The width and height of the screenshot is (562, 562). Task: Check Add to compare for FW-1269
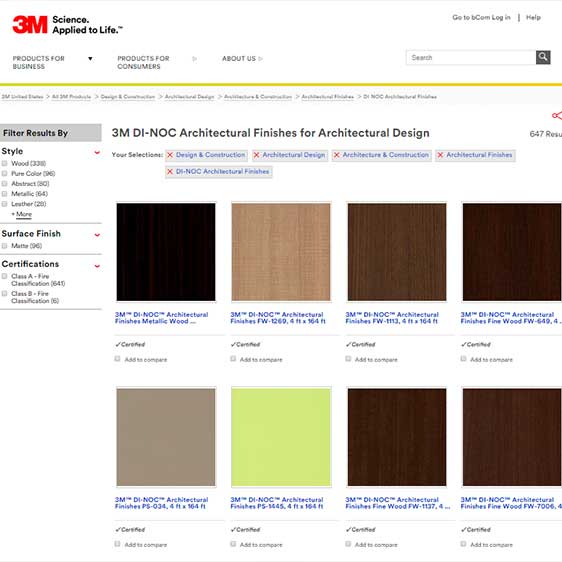(233, 359)
